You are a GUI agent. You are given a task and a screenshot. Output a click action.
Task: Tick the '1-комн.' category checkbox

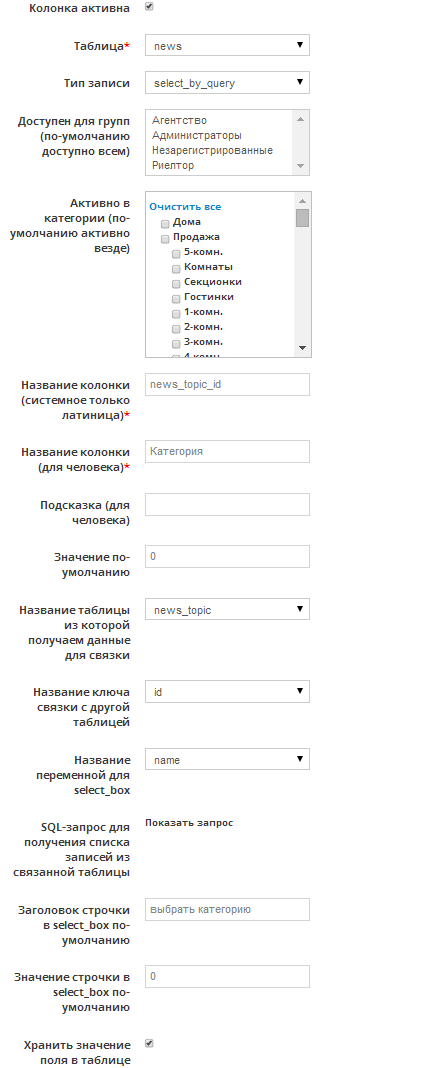tap(176, 313)
